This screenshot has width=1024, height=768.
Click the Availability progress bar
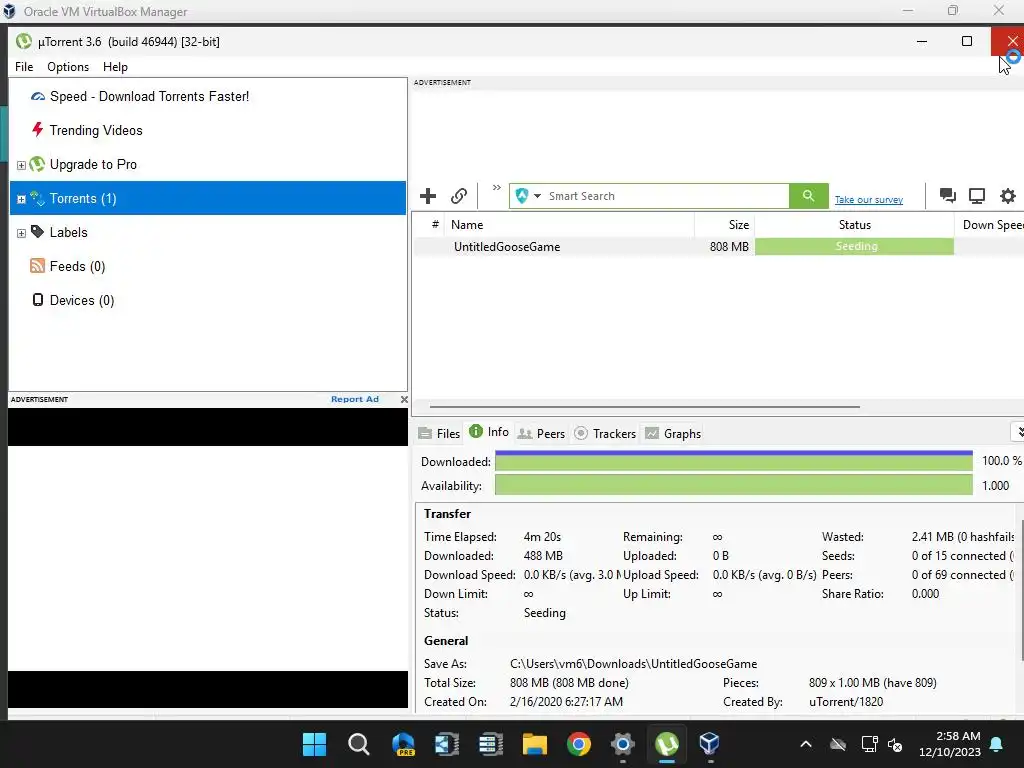click(733, 485)
